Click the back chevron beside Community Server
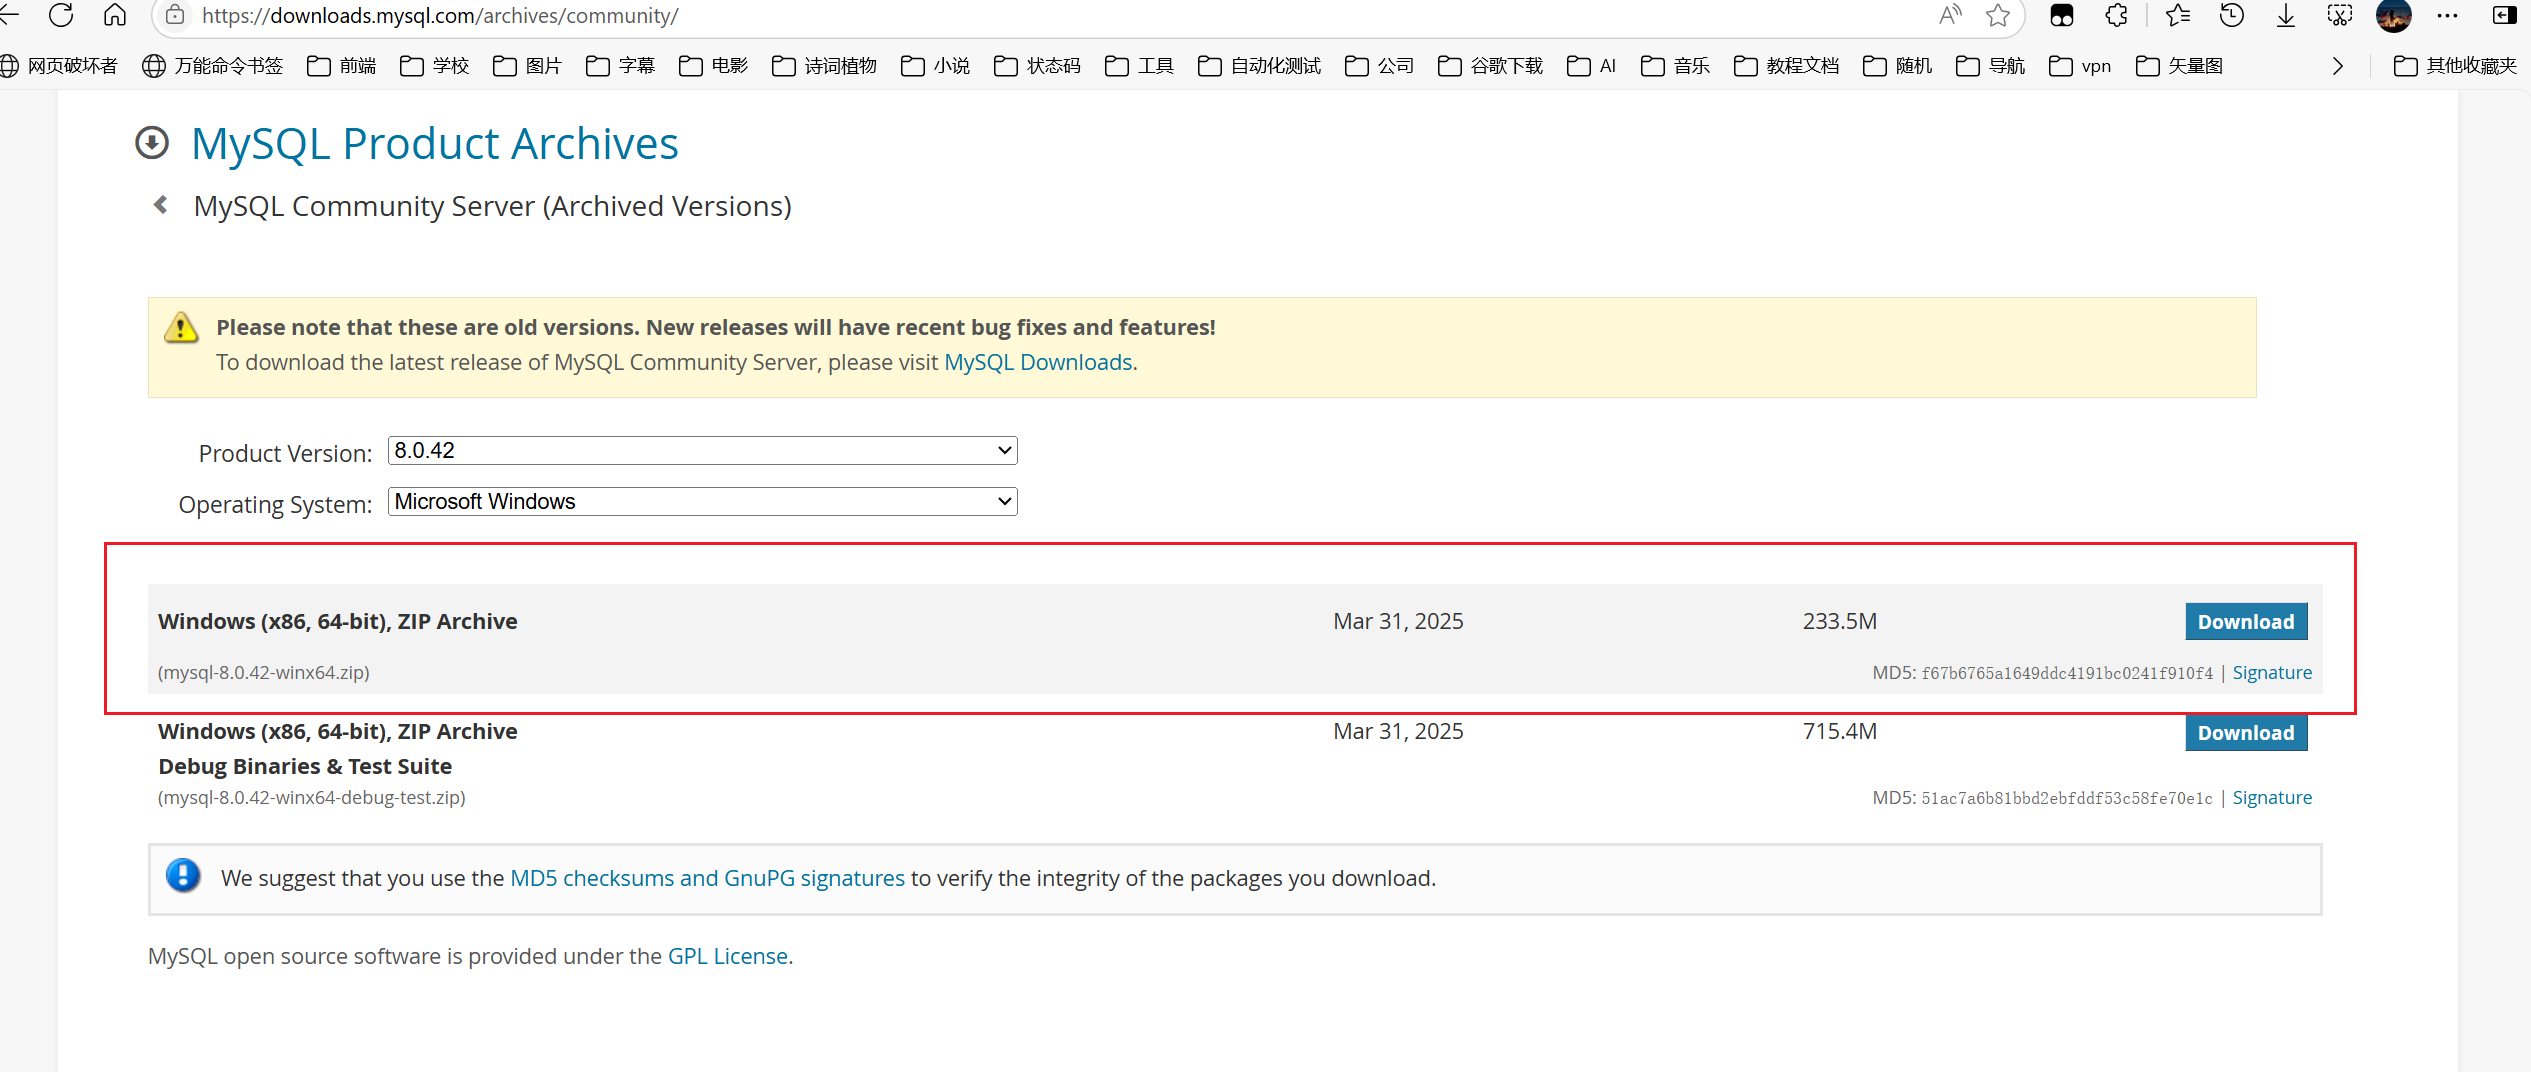The height and width of the screenshot is (1072, 2531). pyautogui.click(x=160, y=205)
